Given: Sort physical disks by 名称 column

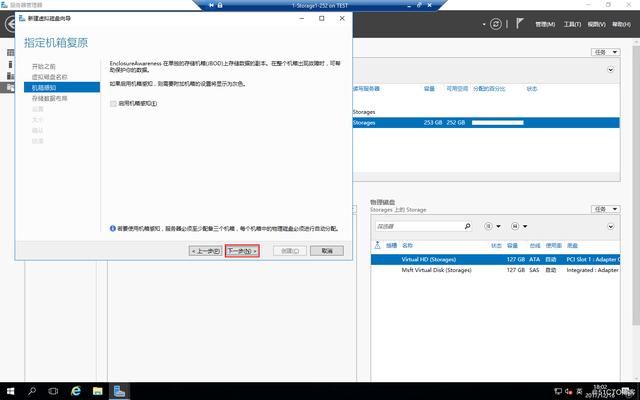Looking at the screenshot, I should [407, 245].
